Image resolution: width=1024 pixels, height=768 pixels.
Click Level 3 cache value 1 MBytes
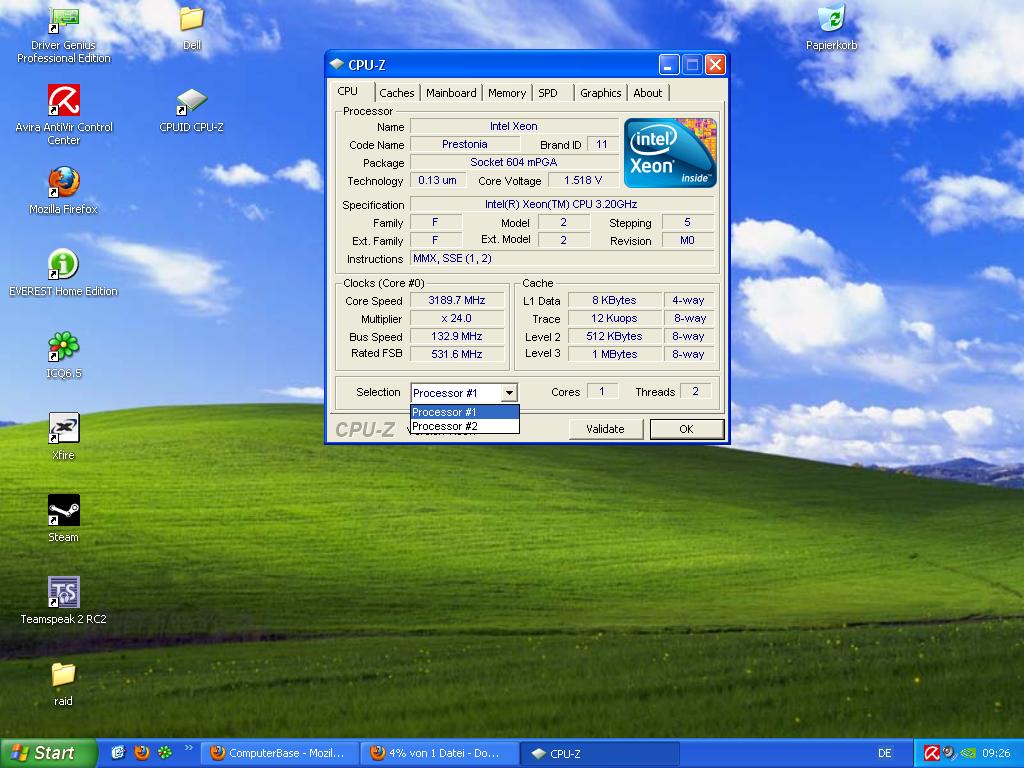(x=615, y=354)
